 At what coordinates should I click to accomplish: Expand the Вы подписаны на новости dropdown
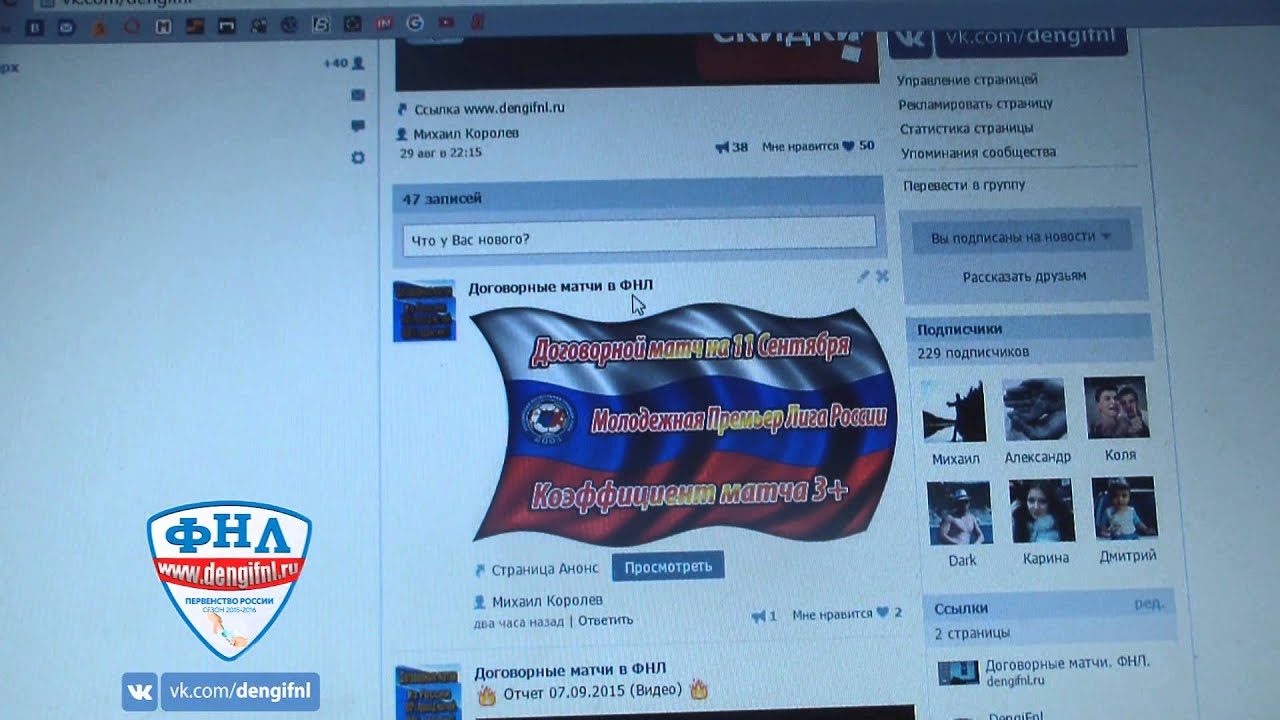pyautogui.click(x=1021, y=238)
